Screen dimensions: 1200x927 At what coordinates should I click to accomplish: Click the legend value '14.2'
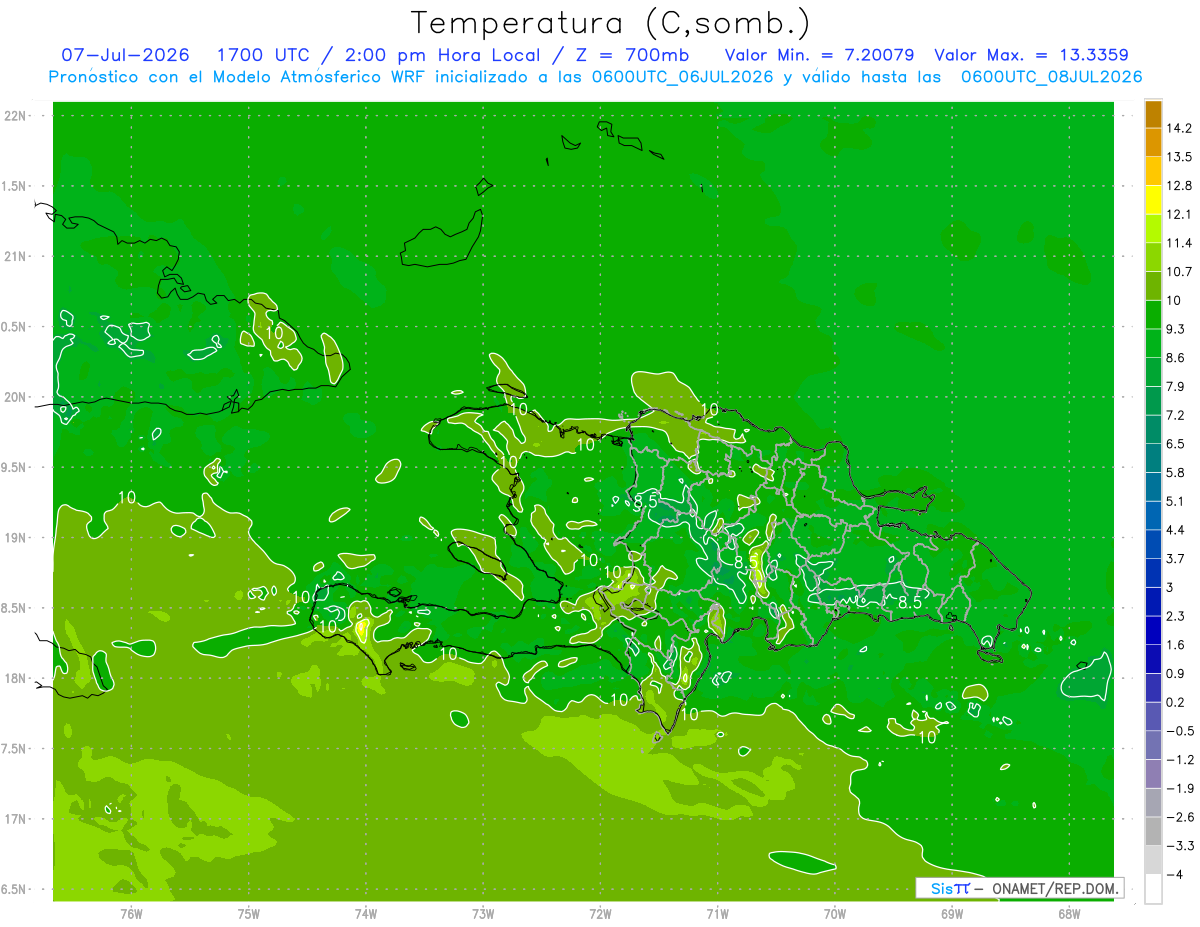[1179, 128]
